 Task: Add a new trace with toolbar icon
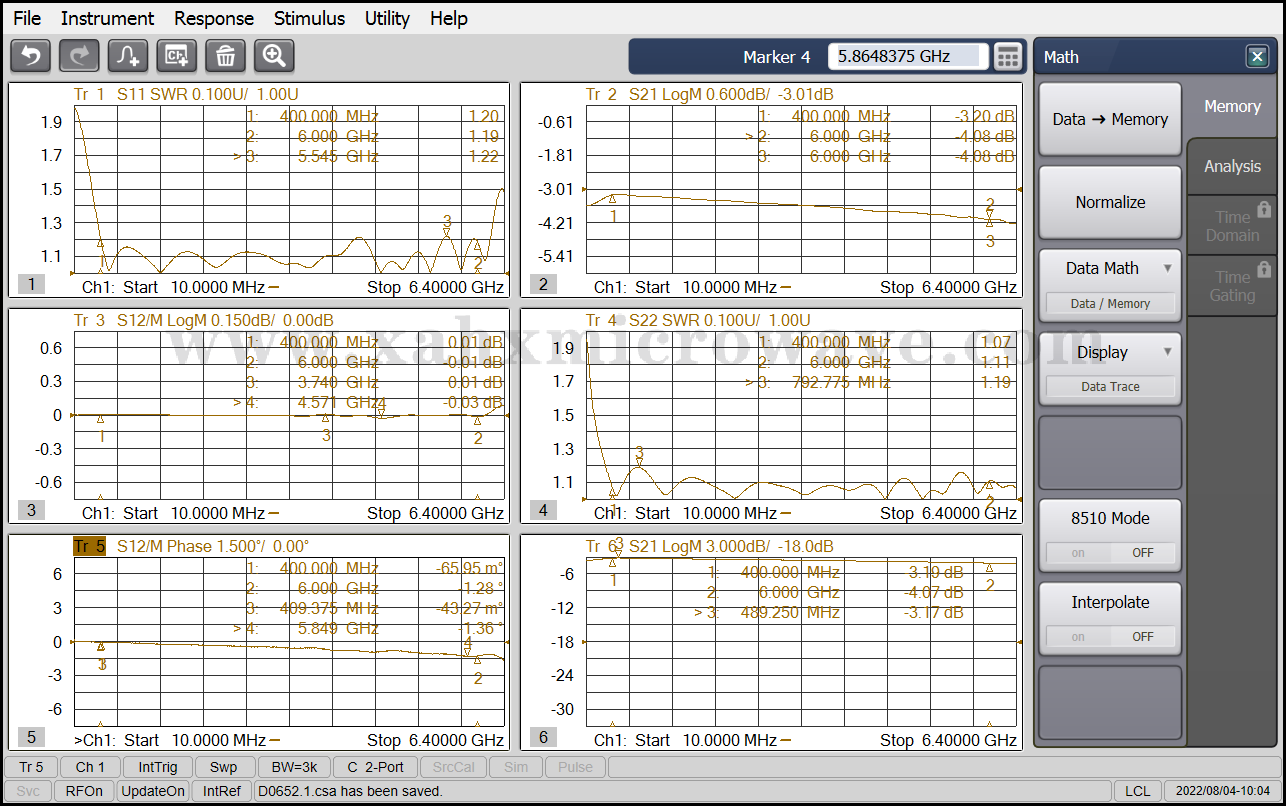pos(128,56)
